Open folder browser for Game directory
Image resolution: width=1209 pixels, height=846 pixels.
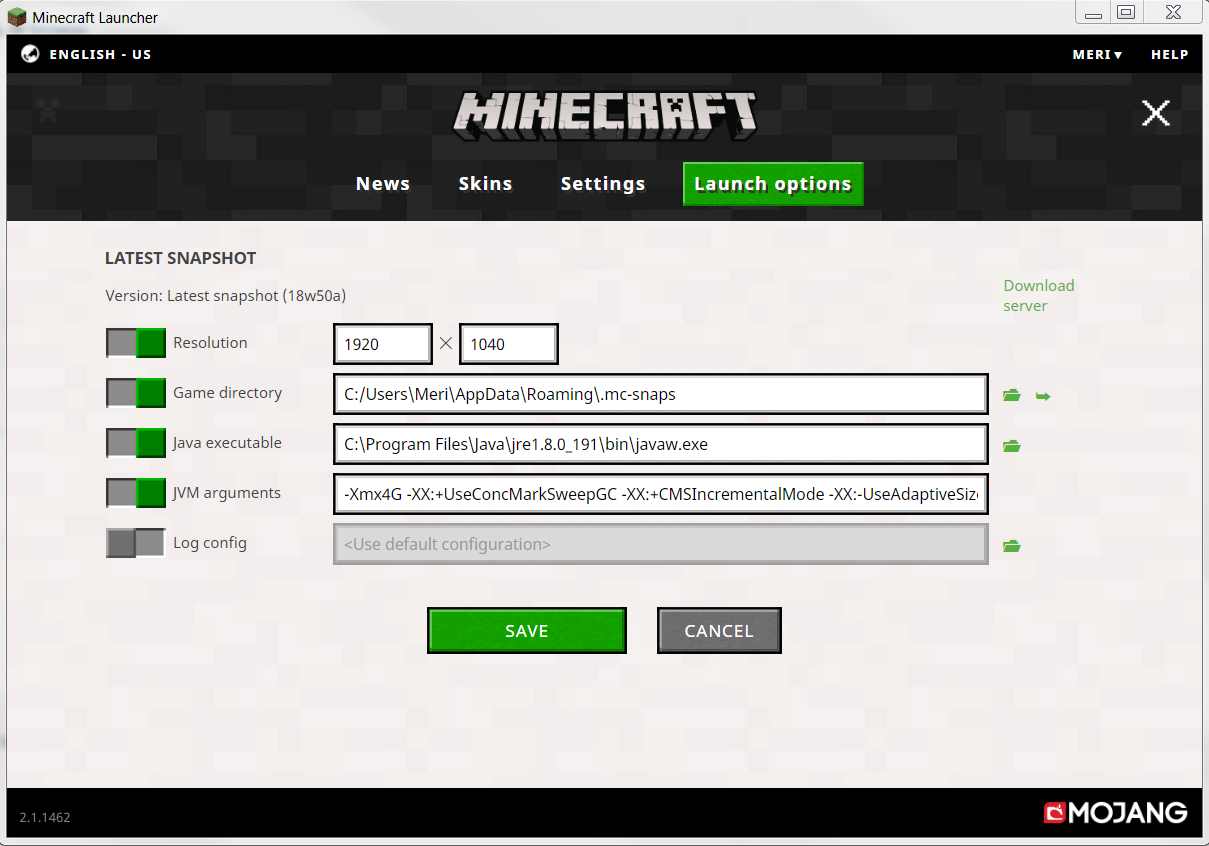click(1012, 396)
